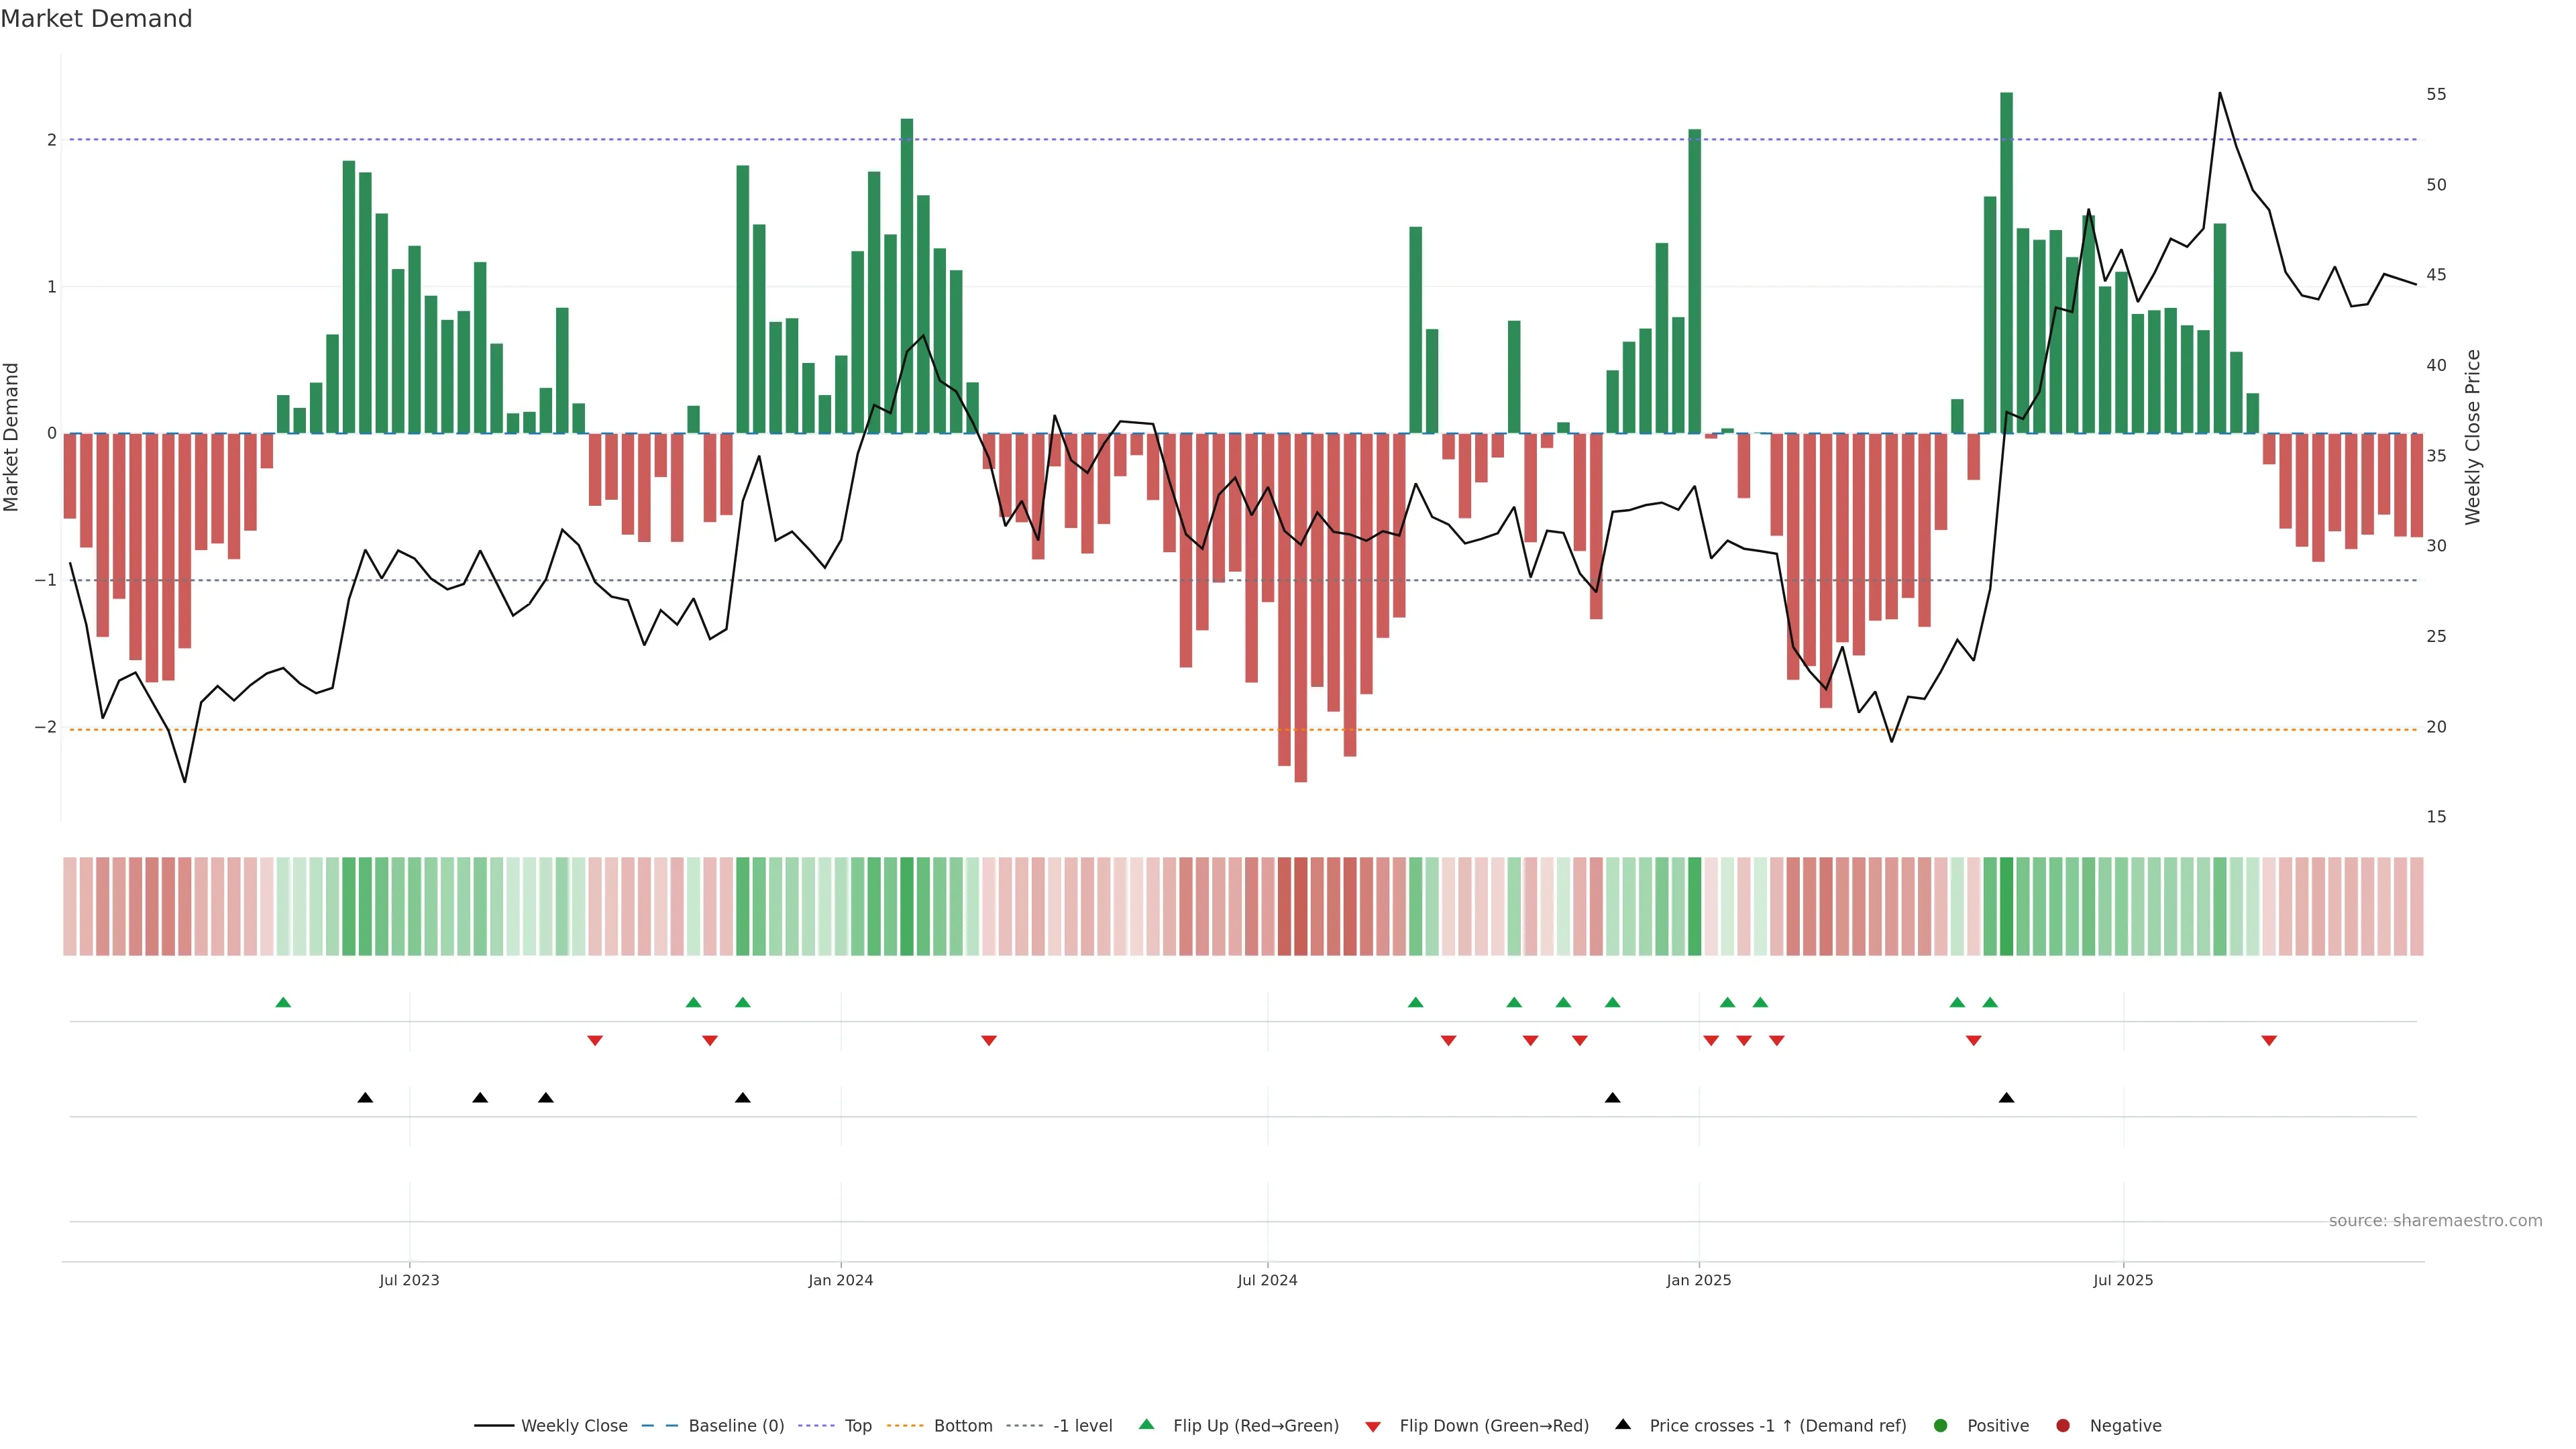Image resolution: width=2576 pixels, height=1449 pixels.
Task: Hide the Top threshold legend entry
Action: tap(857, 1426)
